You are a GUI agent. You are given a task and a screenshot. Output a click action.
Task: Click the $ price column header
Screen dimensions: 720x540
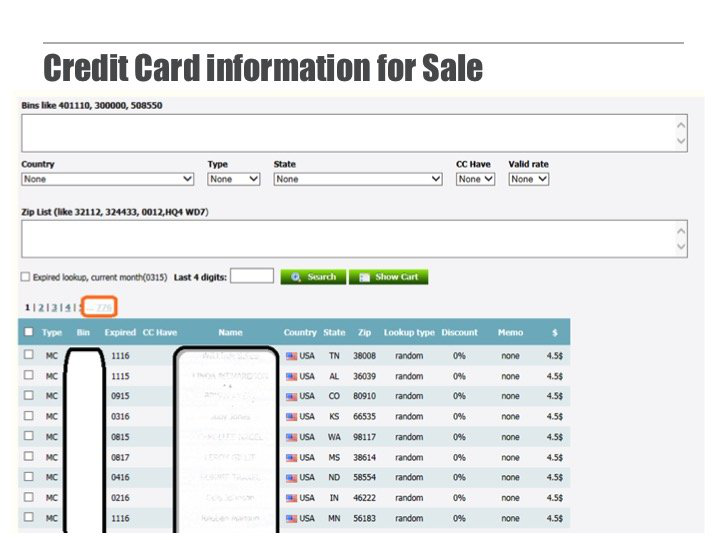tap(554, 332)
